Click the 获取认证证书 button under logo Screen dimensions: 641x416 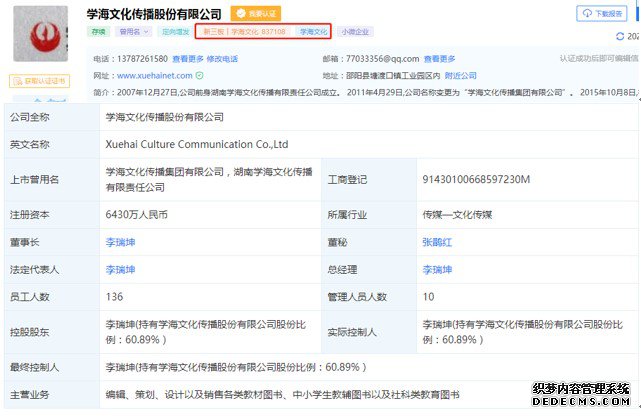tap(40, 81)
